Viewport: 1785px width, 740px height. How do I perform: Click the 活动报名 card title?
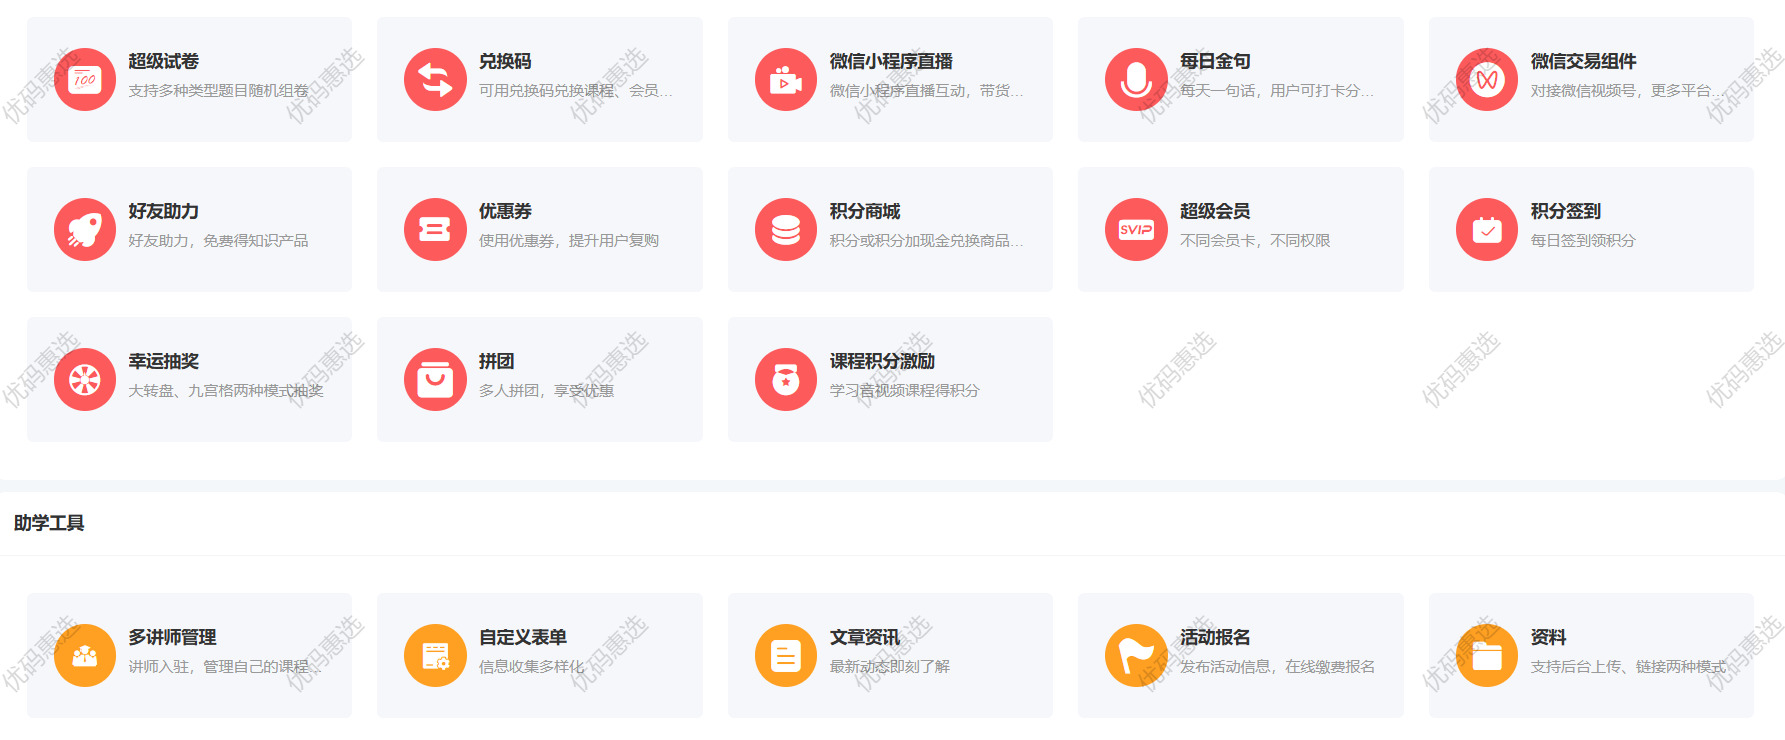(1215, 637)
